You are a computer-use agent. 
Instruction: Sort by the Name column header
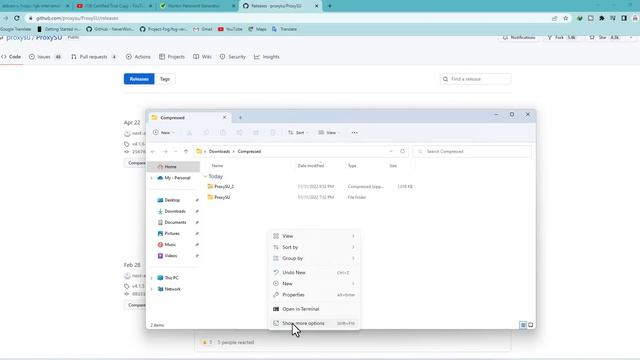[217, 166]
